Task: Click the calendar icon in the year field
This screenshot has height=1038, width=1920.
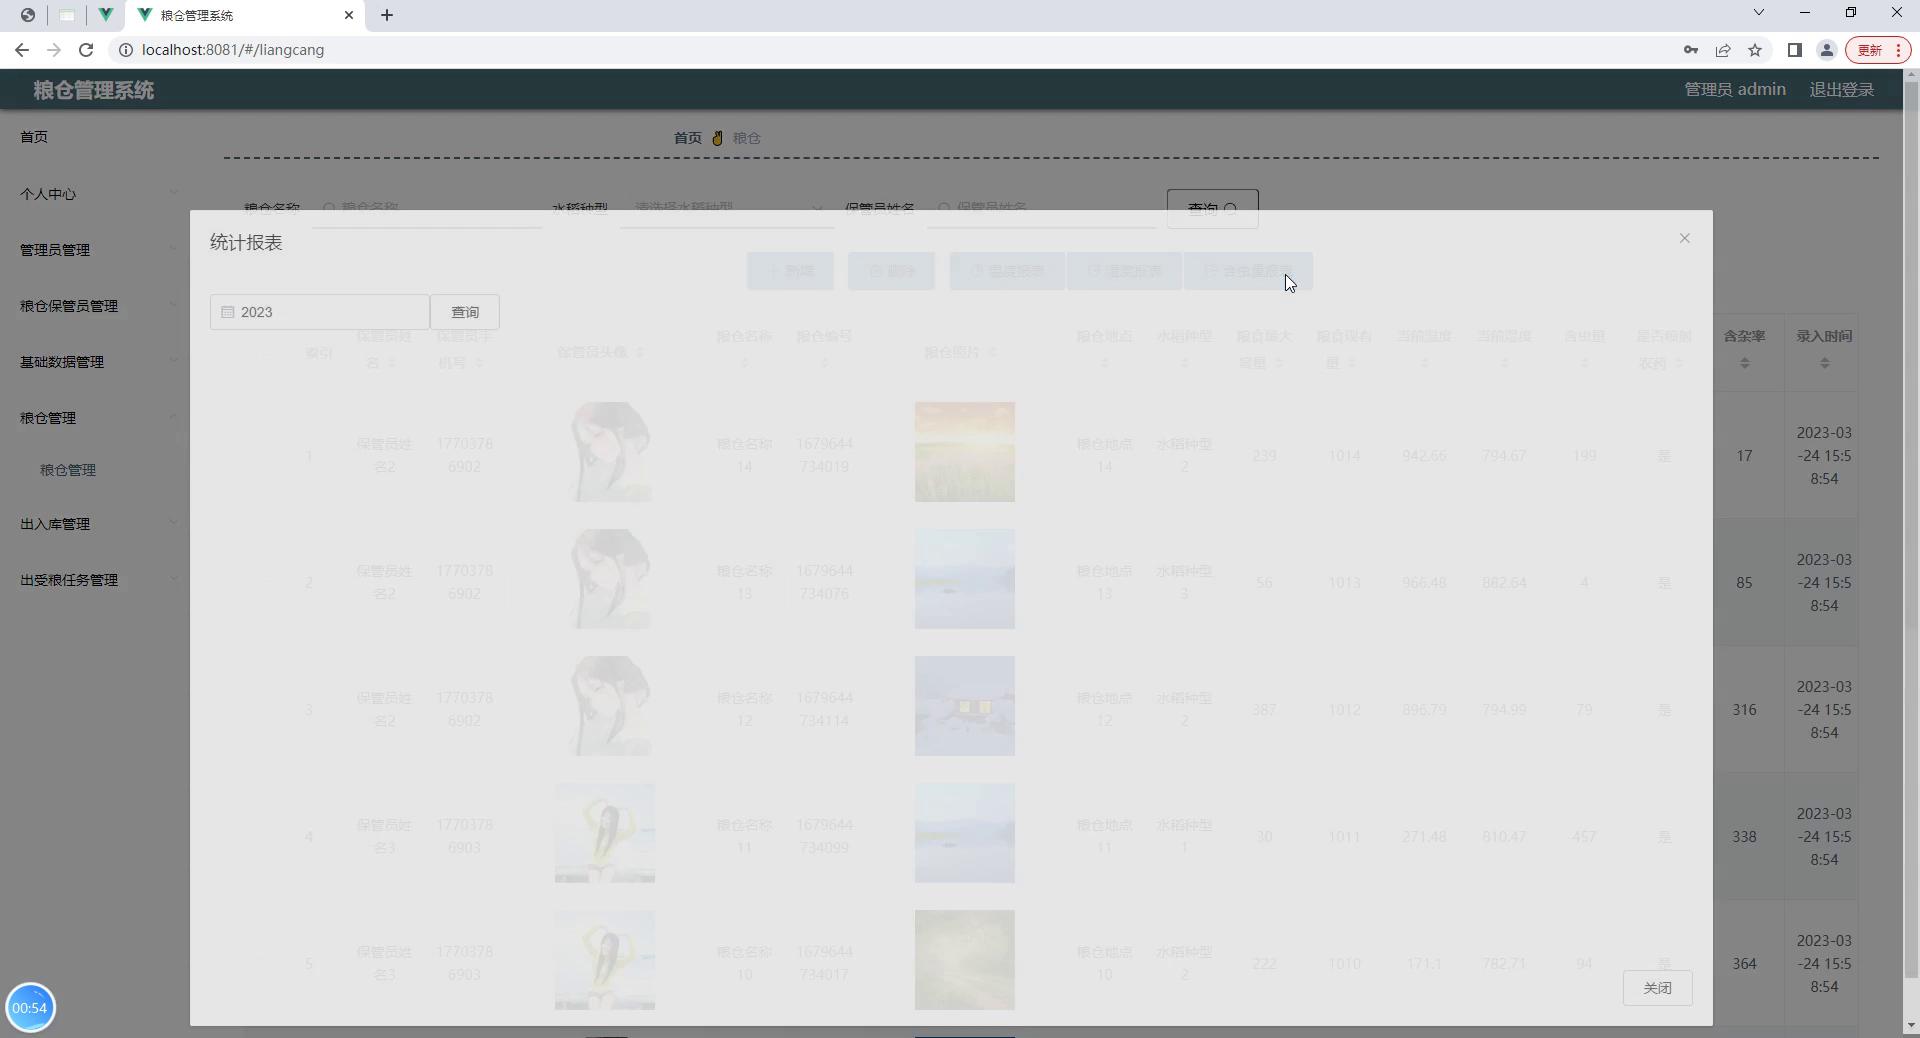Action: (228, 312)
